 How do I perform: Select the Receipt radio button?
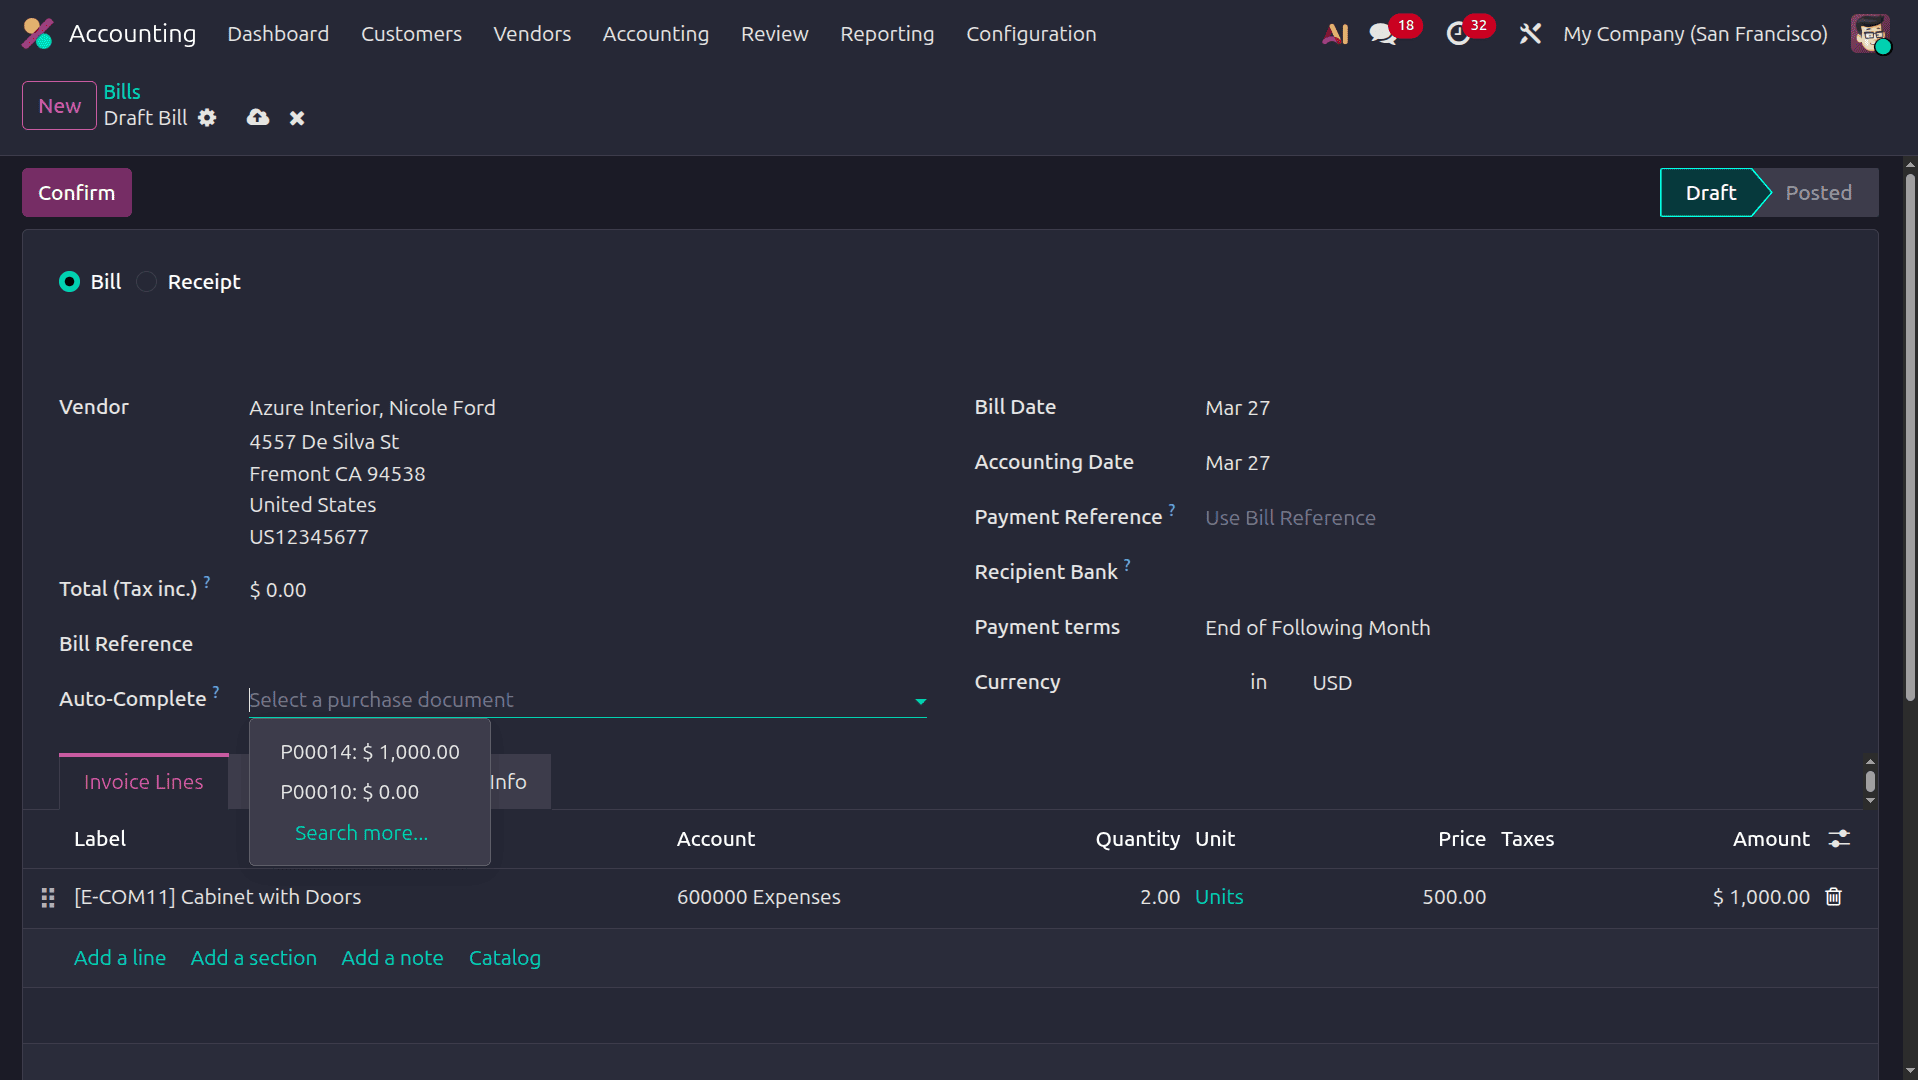[145, 281]
